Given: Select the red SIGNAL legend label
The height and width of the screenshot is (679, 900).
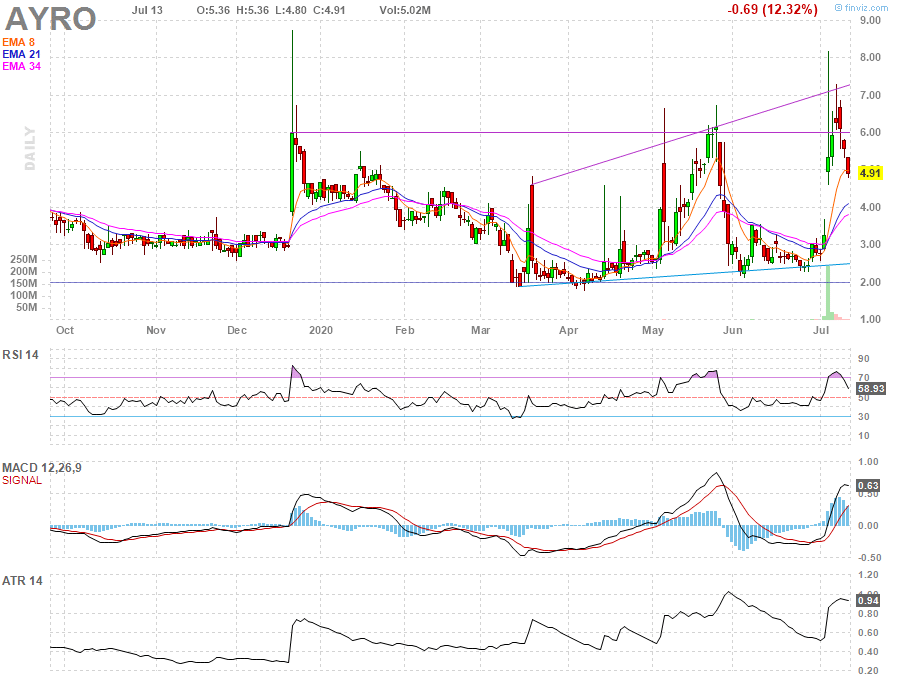Looking at the screenshot, I should tap(22, 480).
